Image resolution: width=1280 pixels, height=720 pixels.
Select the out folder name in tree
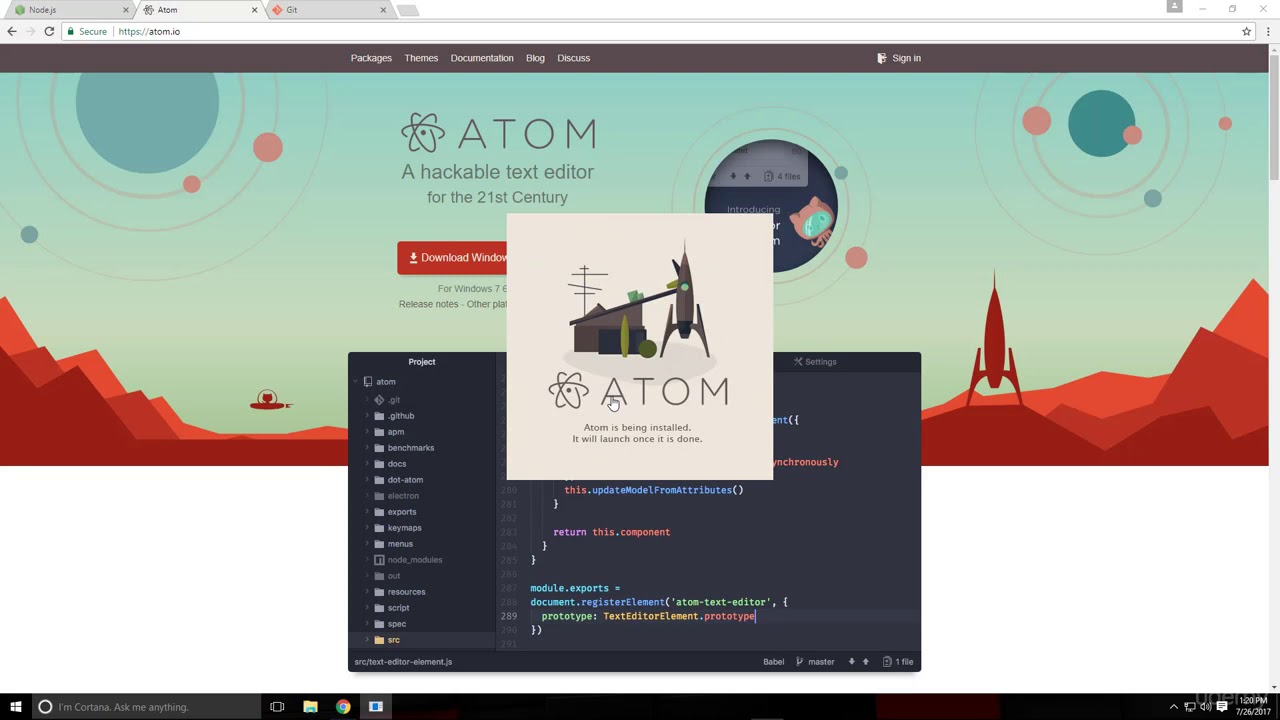pos(394,576)
